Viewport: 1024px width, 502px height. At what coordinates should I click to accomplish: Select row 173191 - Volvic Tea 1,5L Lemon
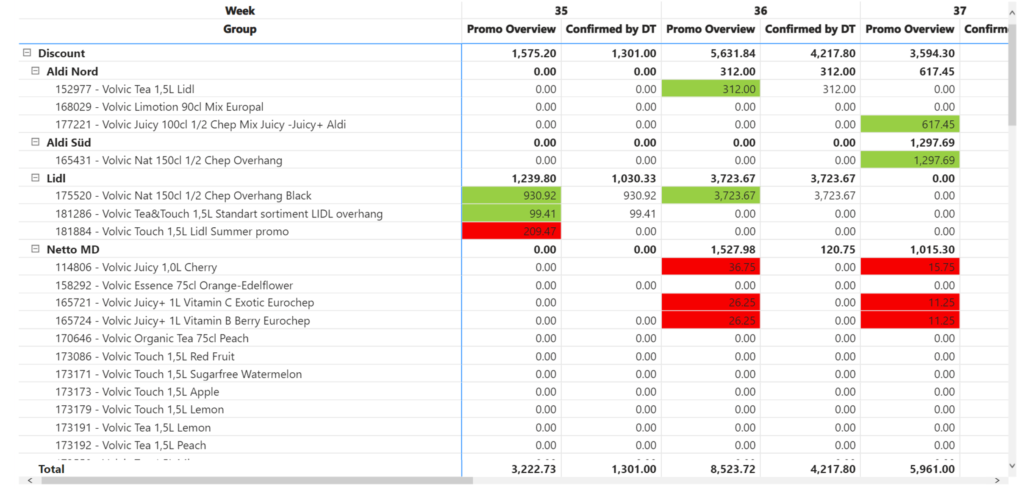pyautogui.click(x=240, y=428)
